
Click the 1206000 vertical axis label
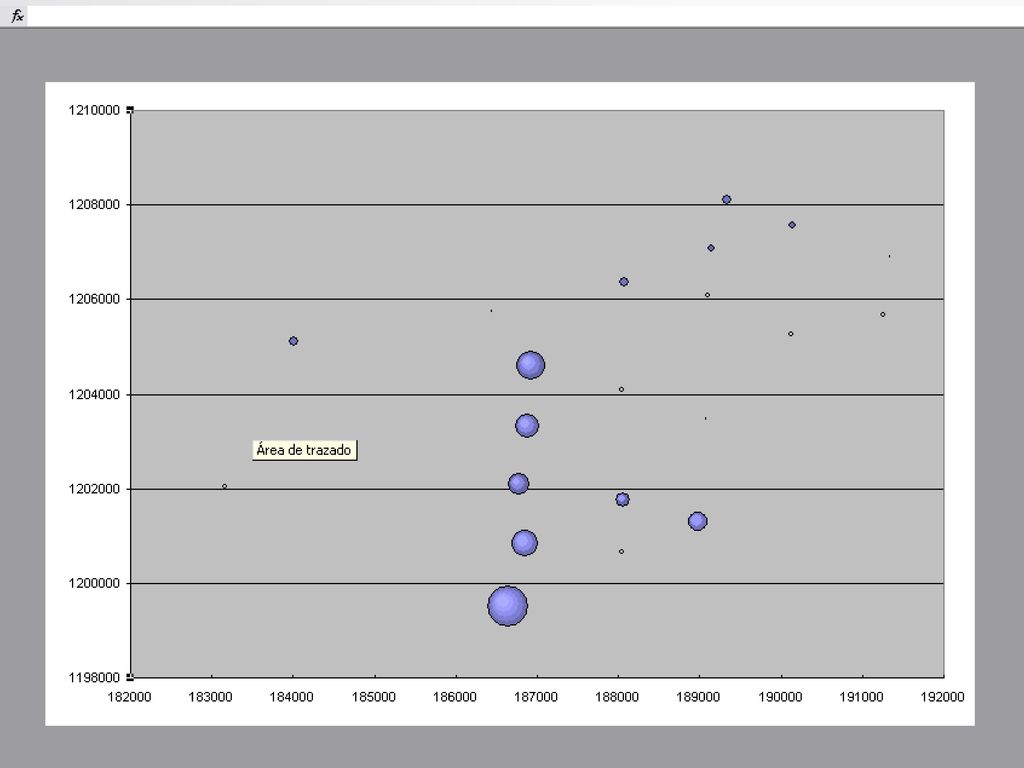click(x=94, y=299)
